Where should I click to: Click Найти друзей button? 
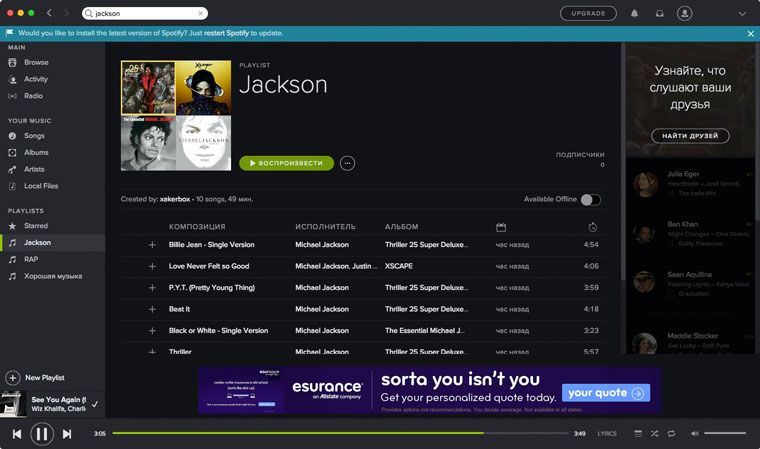(690, 136)
